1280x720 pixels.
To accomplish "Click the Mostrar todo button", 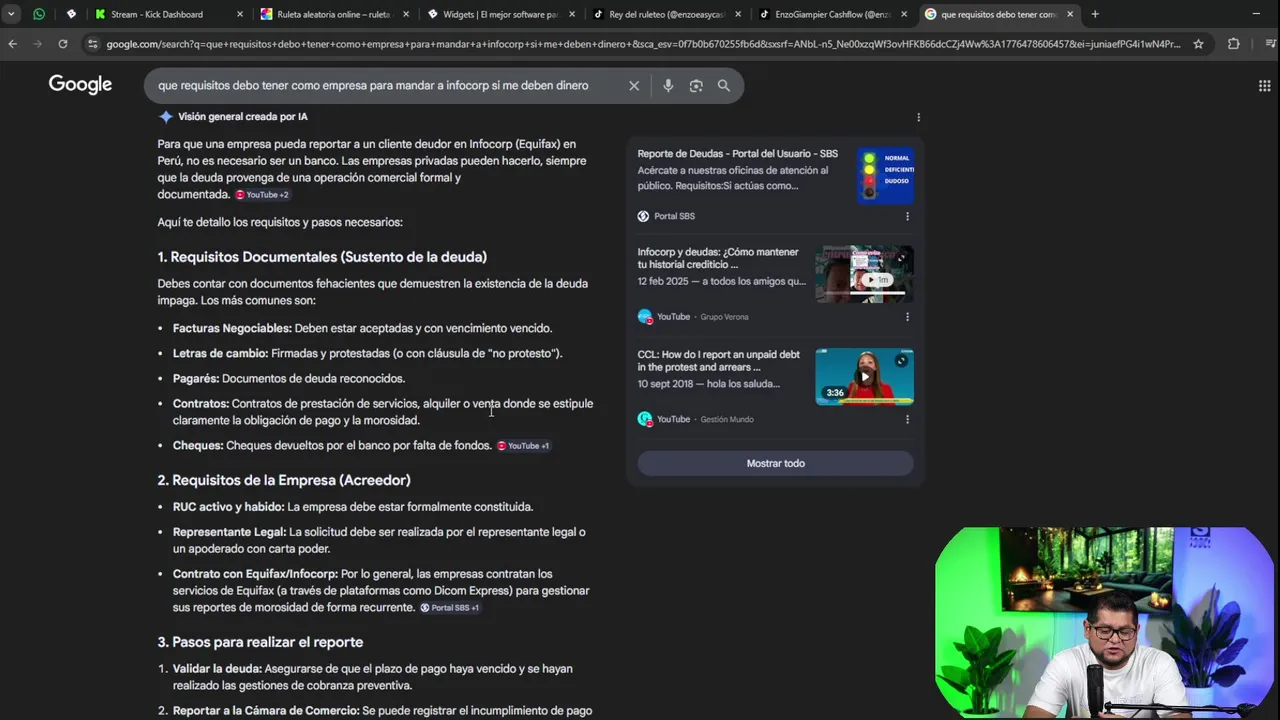I will pyautogui.click(x=776, y=463).
